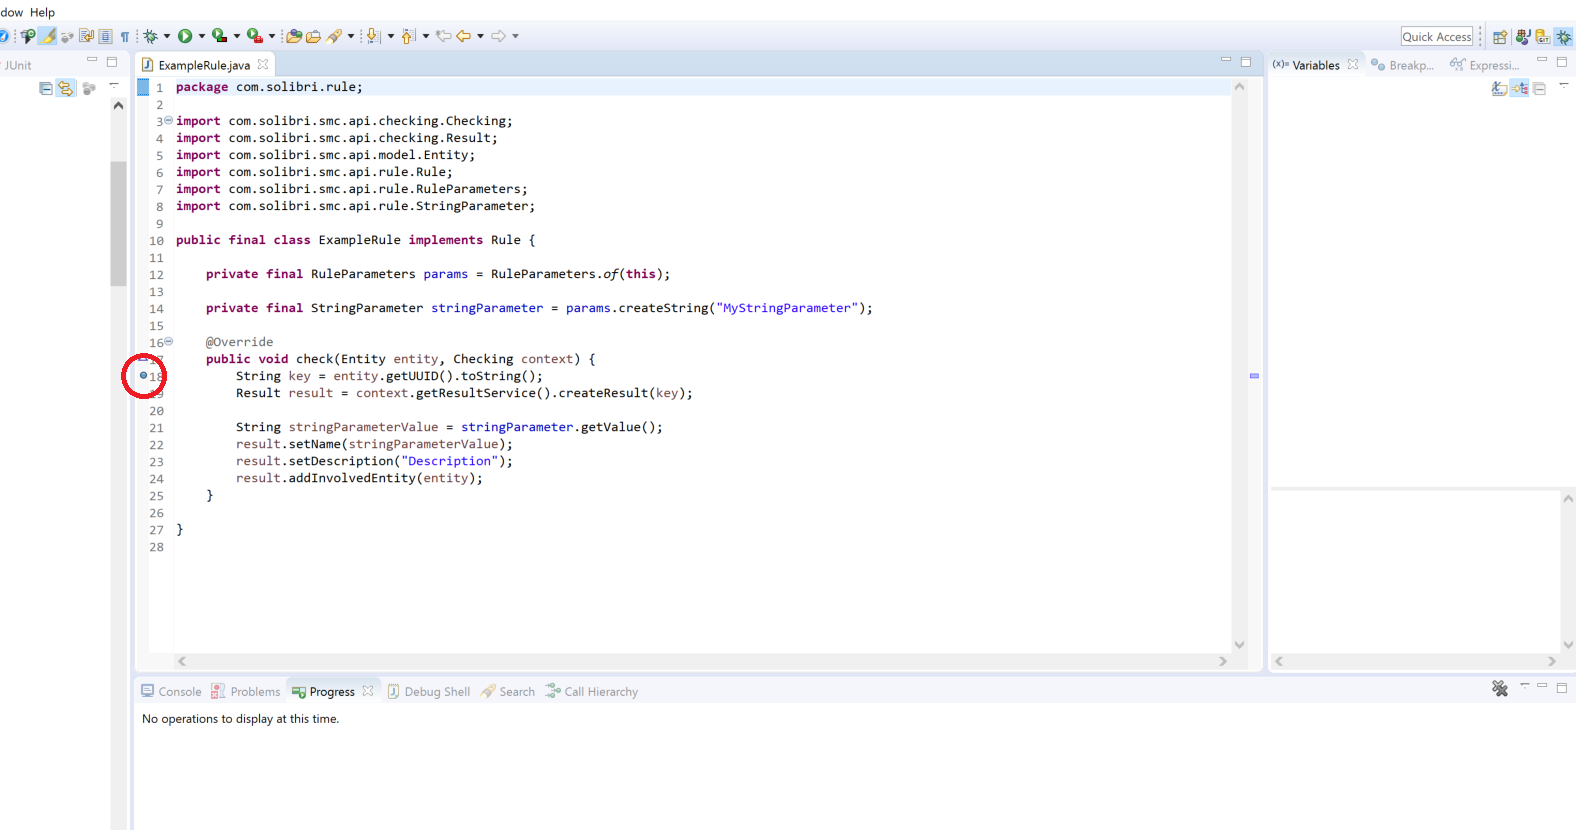Click the Quick Access search field
This screenshot has width=1576, height=830.
pyautogui.click(x=1436, y=37)
